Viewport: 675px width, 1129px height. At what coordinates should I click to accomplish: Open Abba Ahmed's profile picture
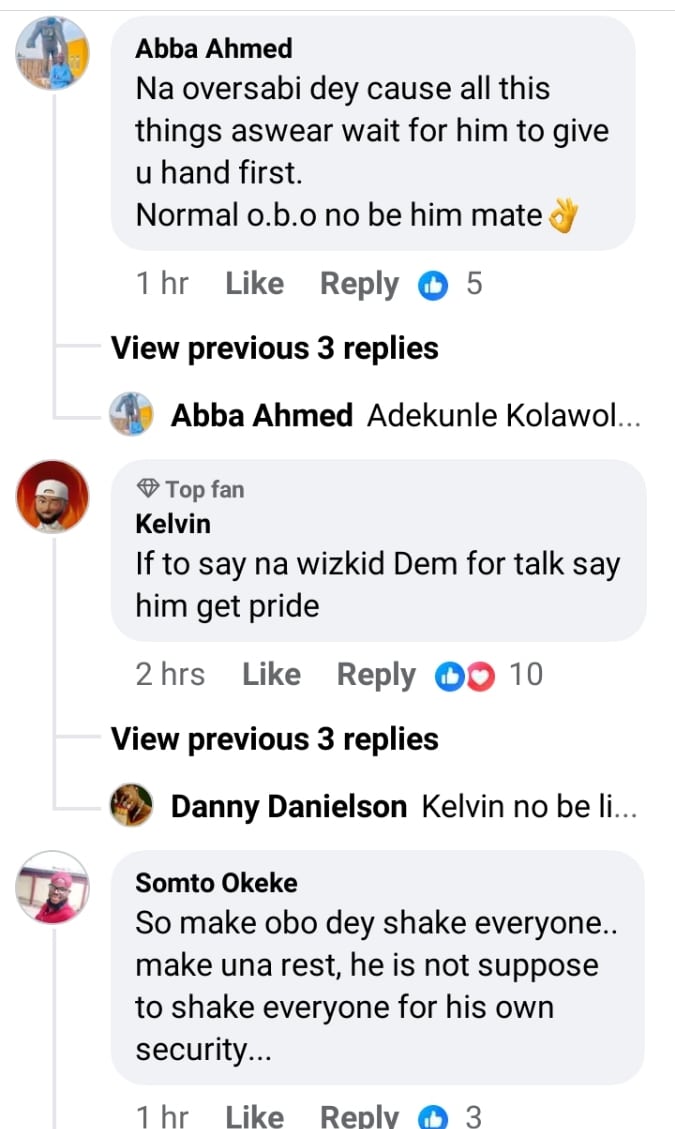(x=54, y=53)
